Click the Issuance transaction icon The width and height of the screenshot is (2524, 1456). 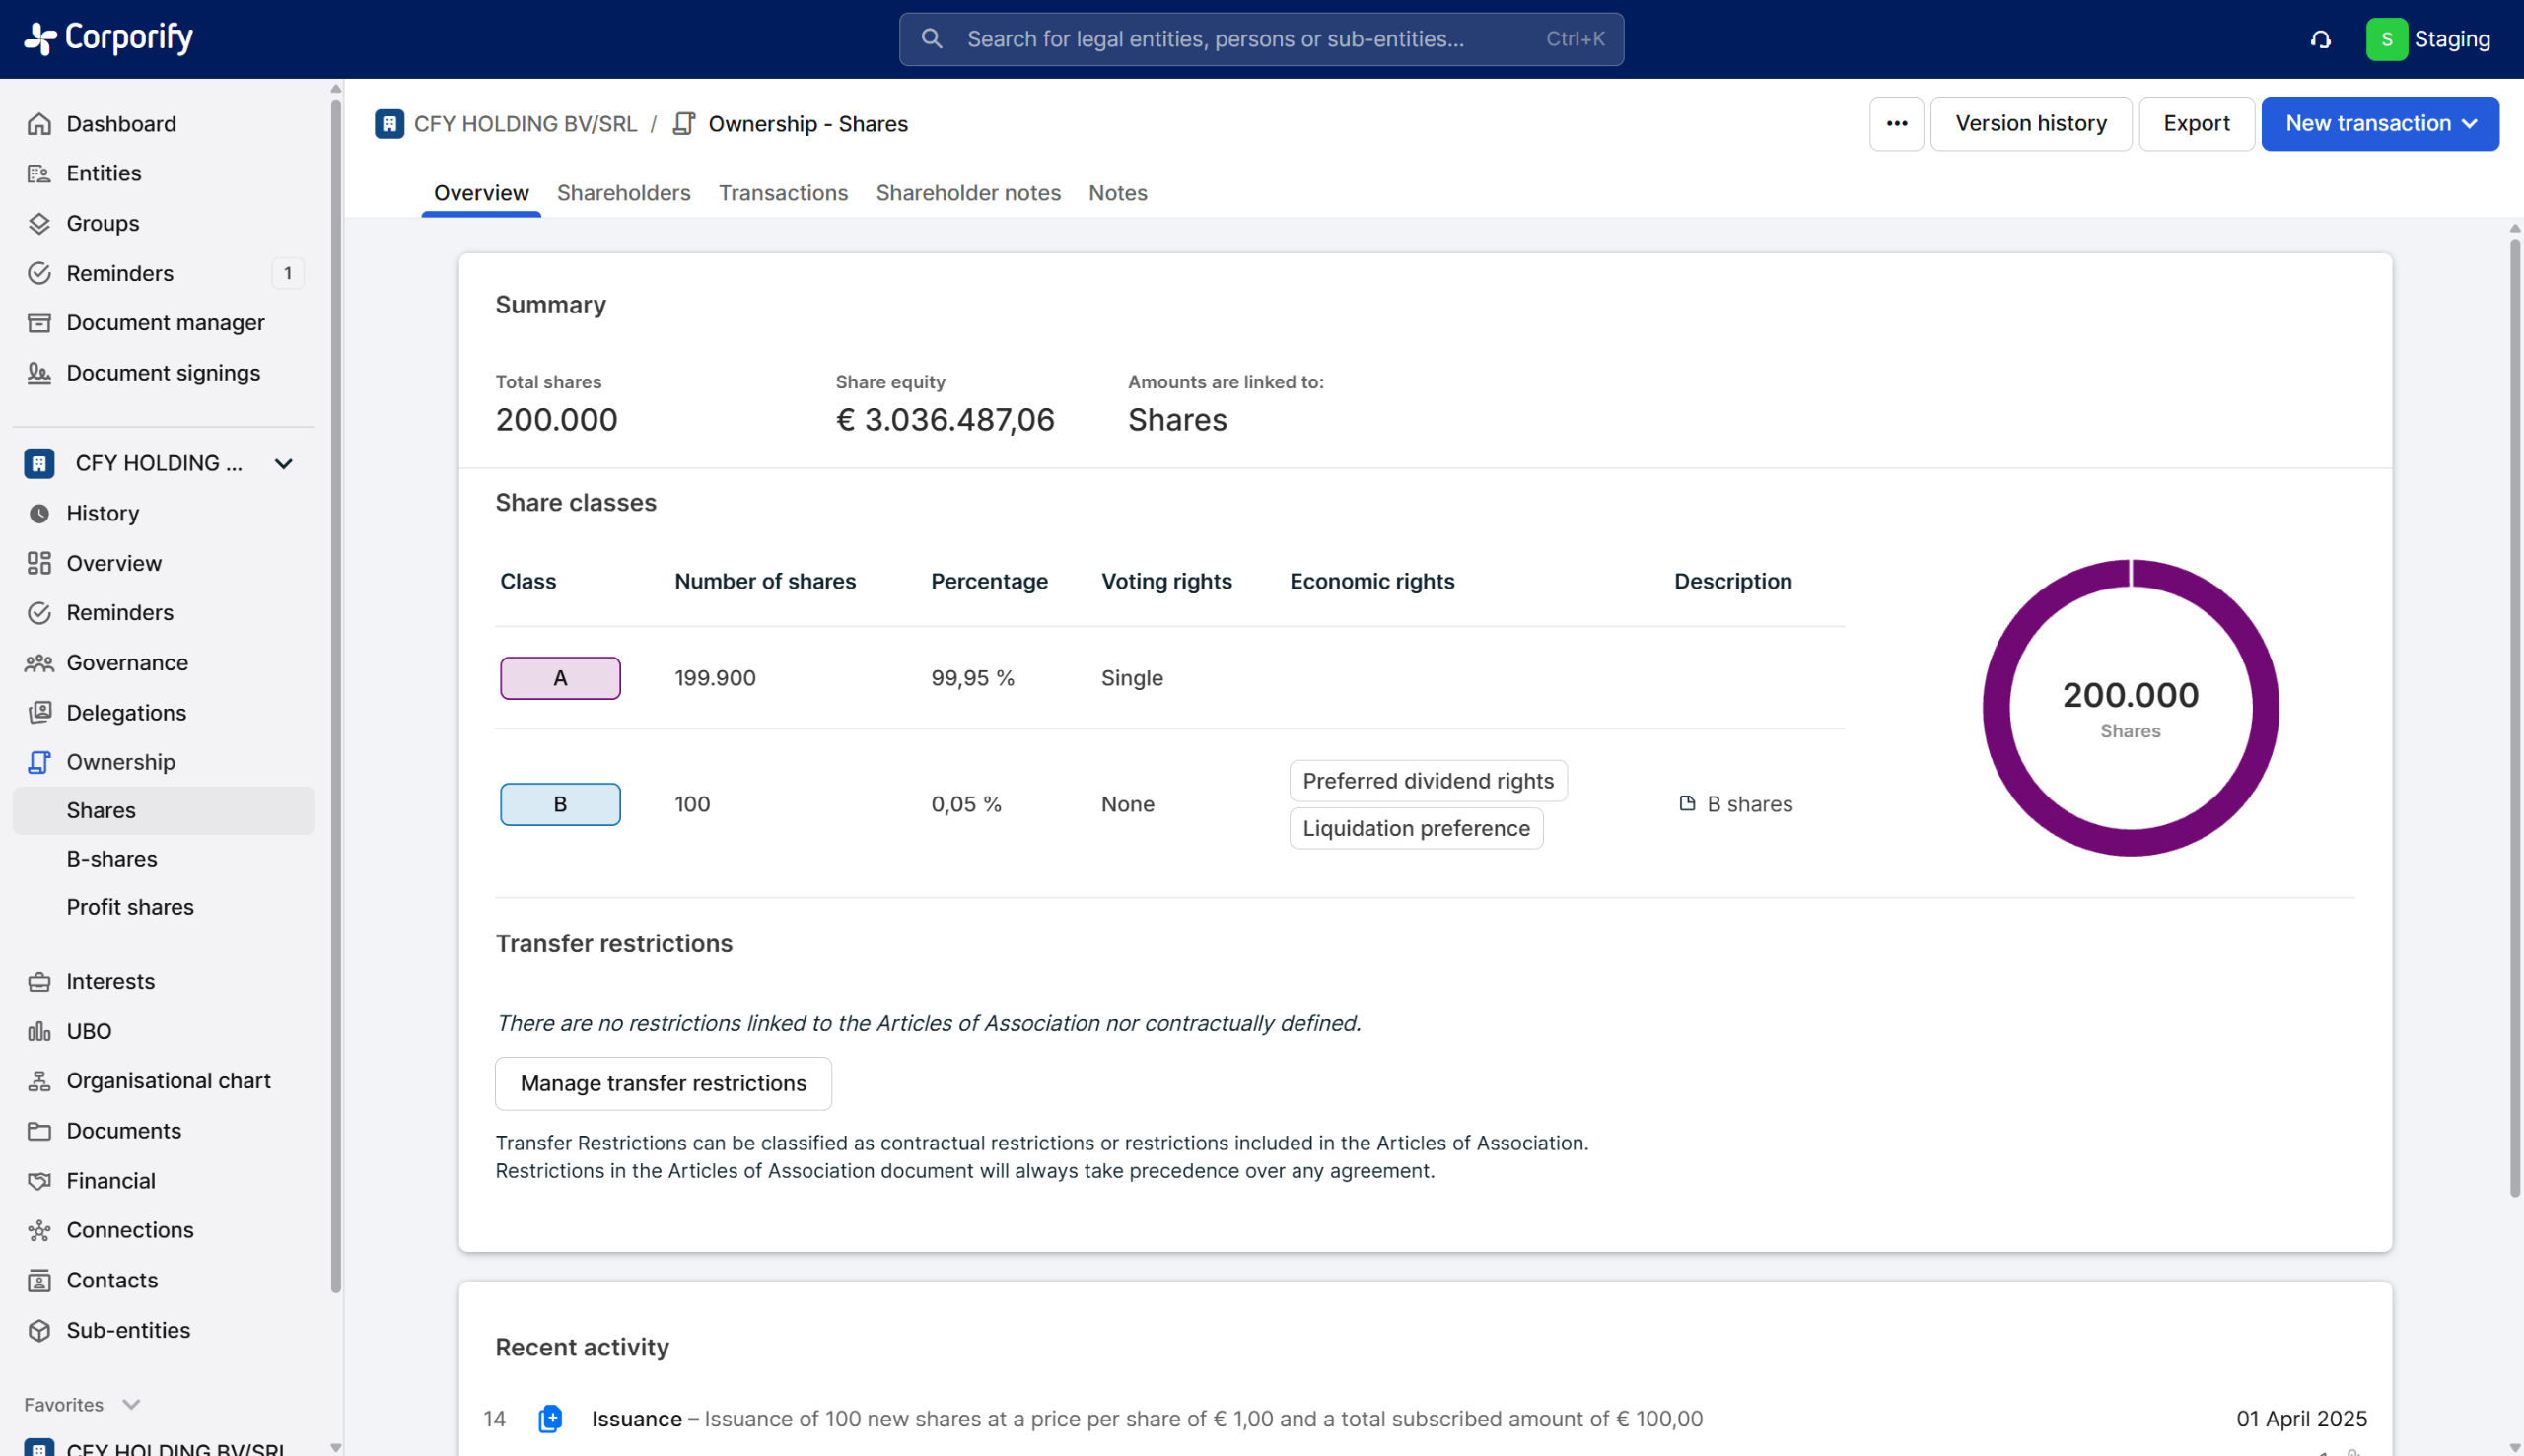[x=550, y=1418]
